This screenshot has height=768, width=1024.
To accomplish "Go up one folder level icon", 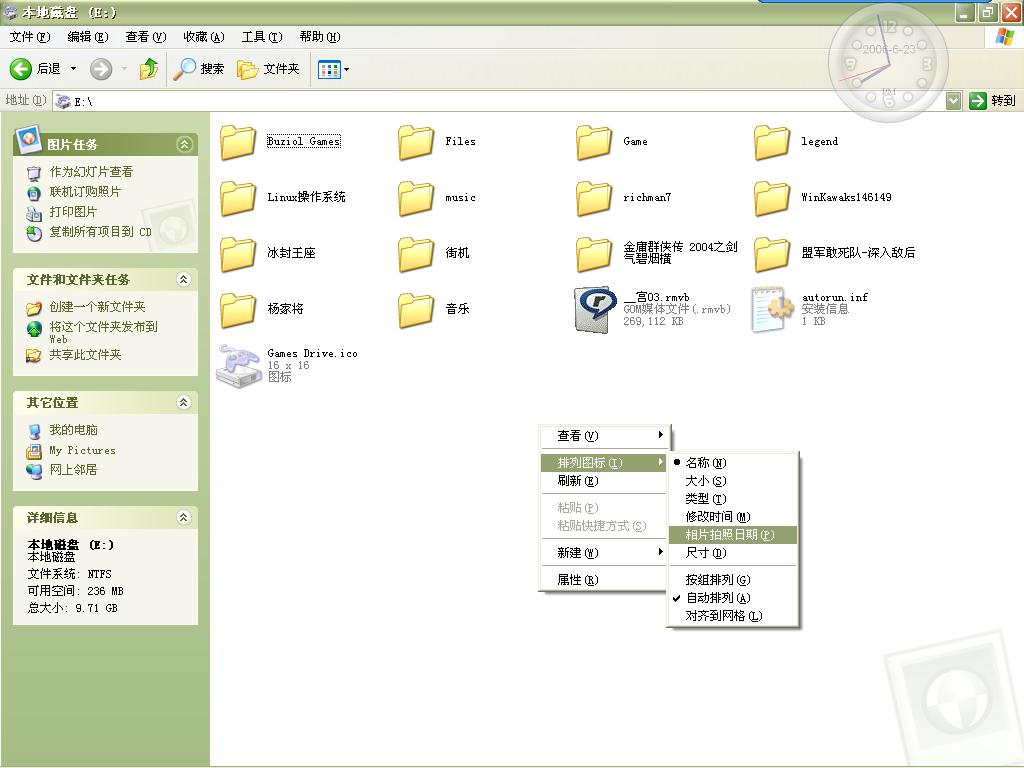I will [x=149, y=69].
